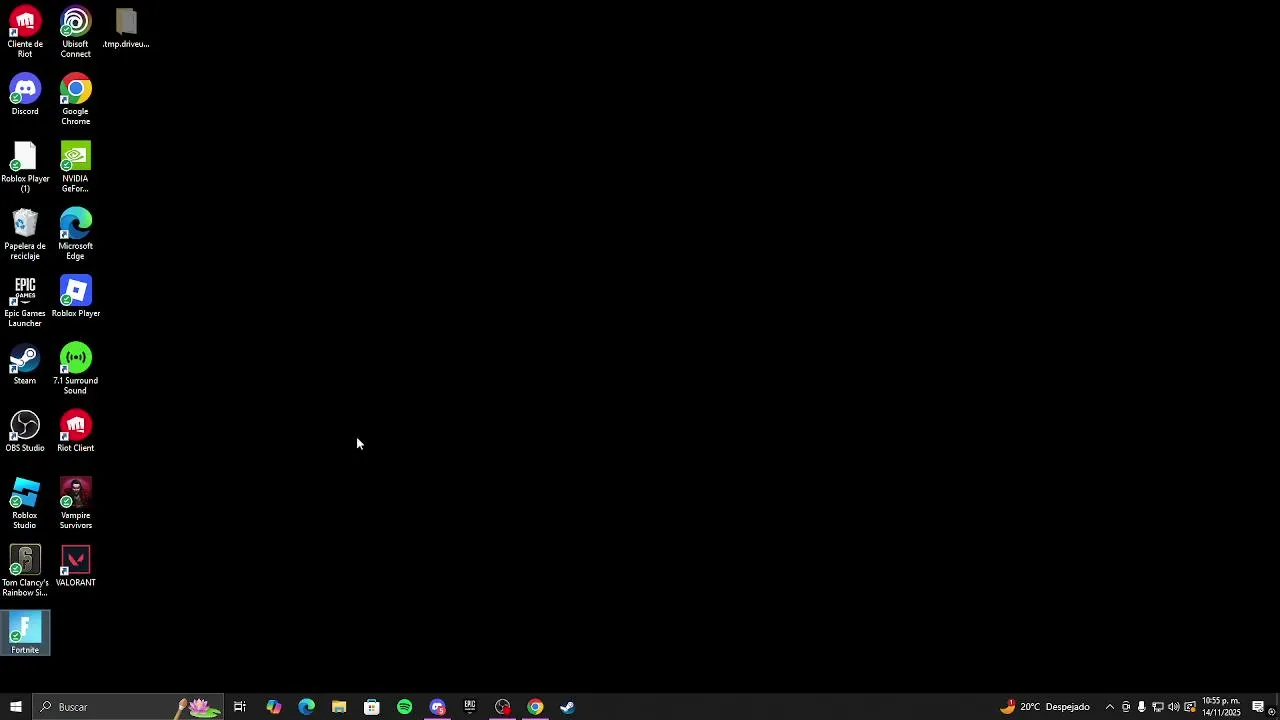
Task: Select the Google Chrome desktop shortcut
Action: (75, 100)
